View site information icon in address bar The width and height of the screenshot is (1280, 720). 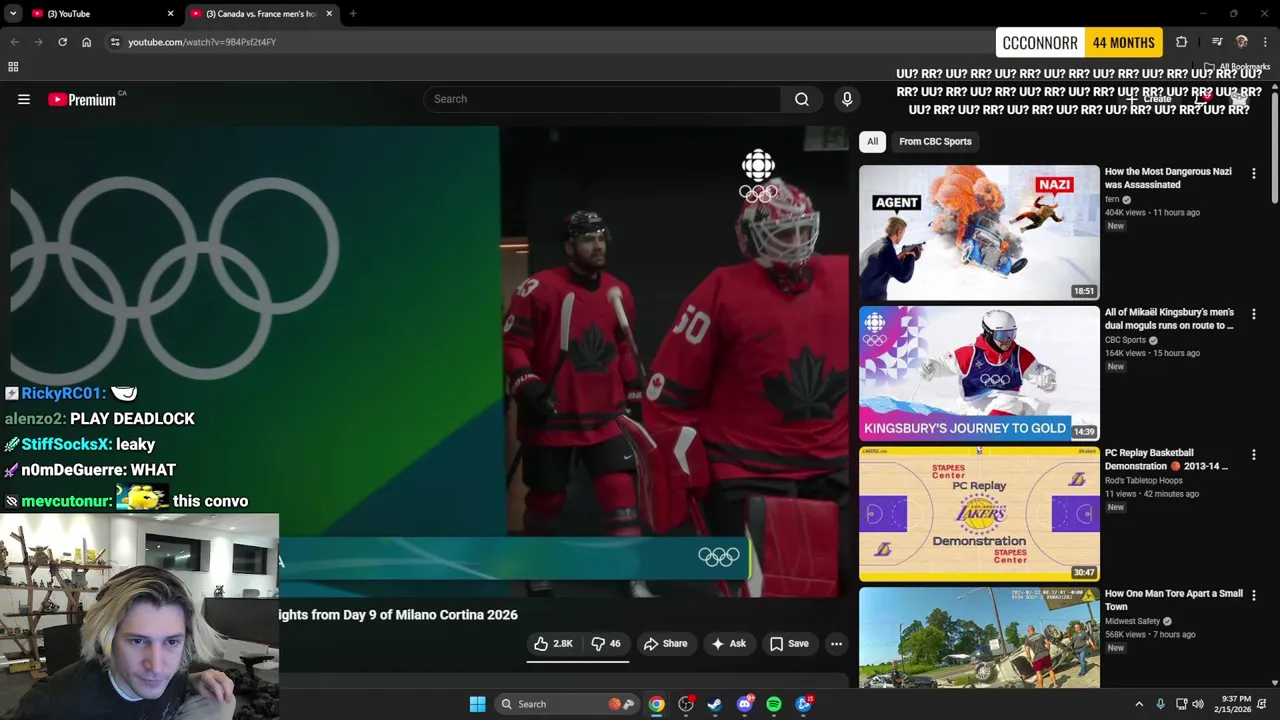click(x=115, y=42)
